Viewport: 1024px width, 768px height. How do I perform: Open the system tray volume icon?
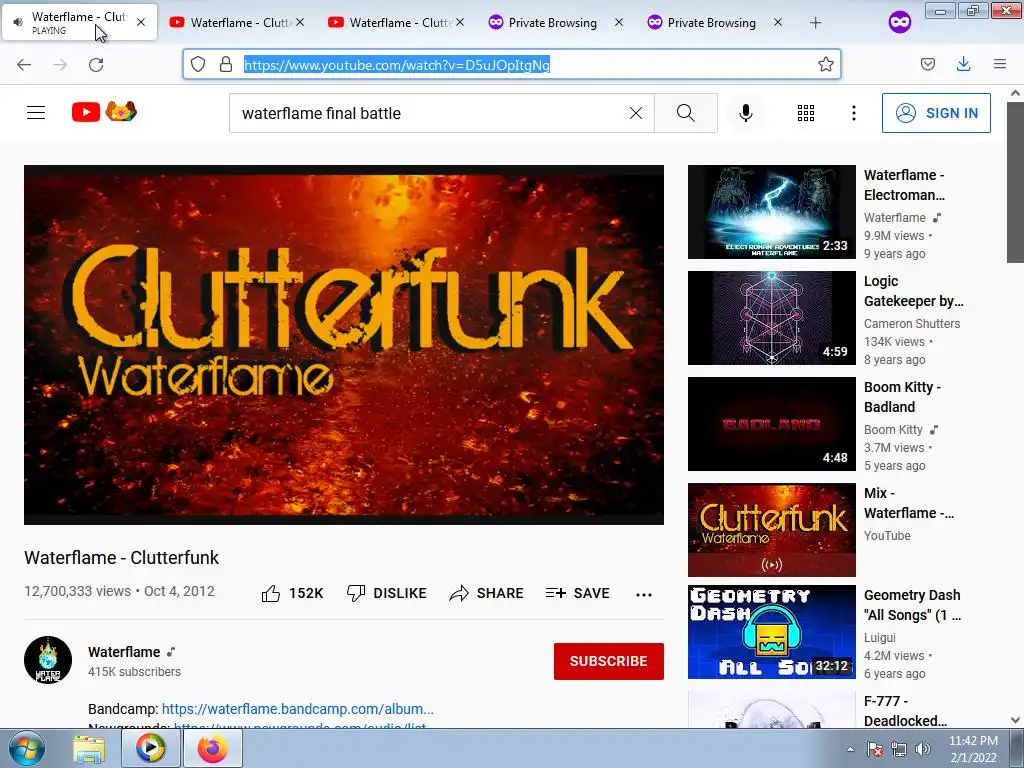[922, 749]
